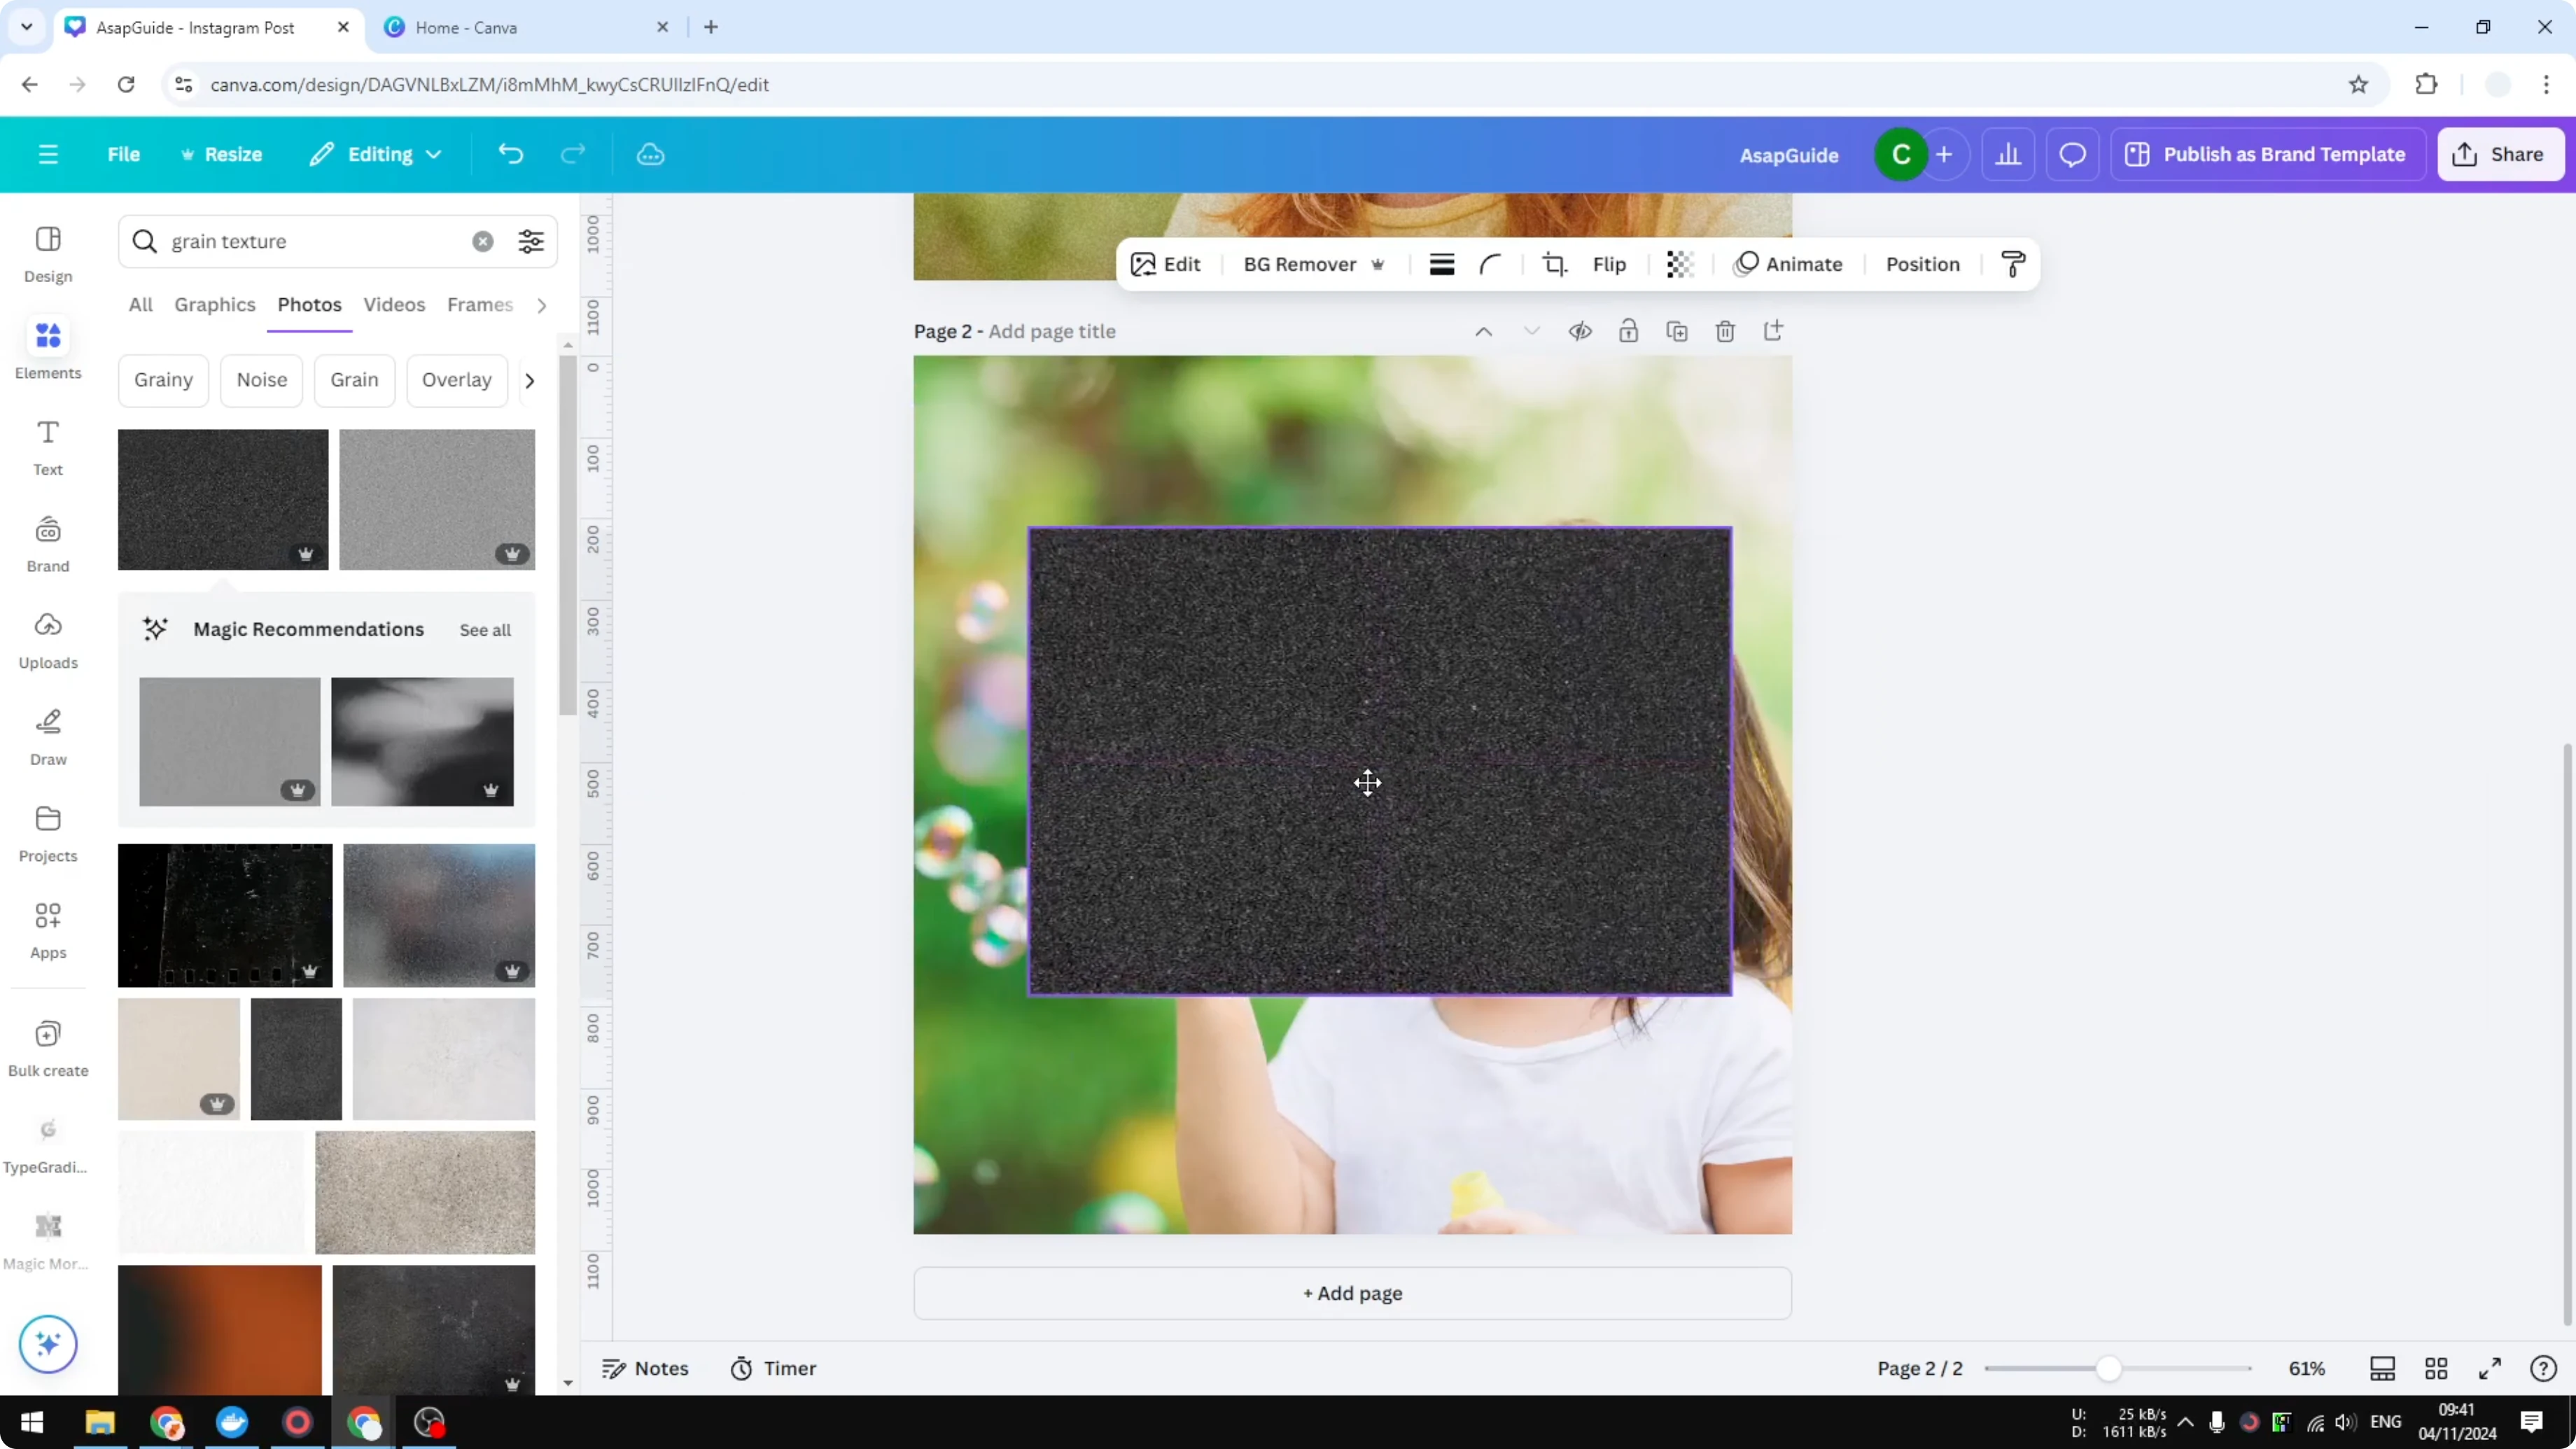
Task: Select the copy style paint roller tool
Action: [2013, 264]
